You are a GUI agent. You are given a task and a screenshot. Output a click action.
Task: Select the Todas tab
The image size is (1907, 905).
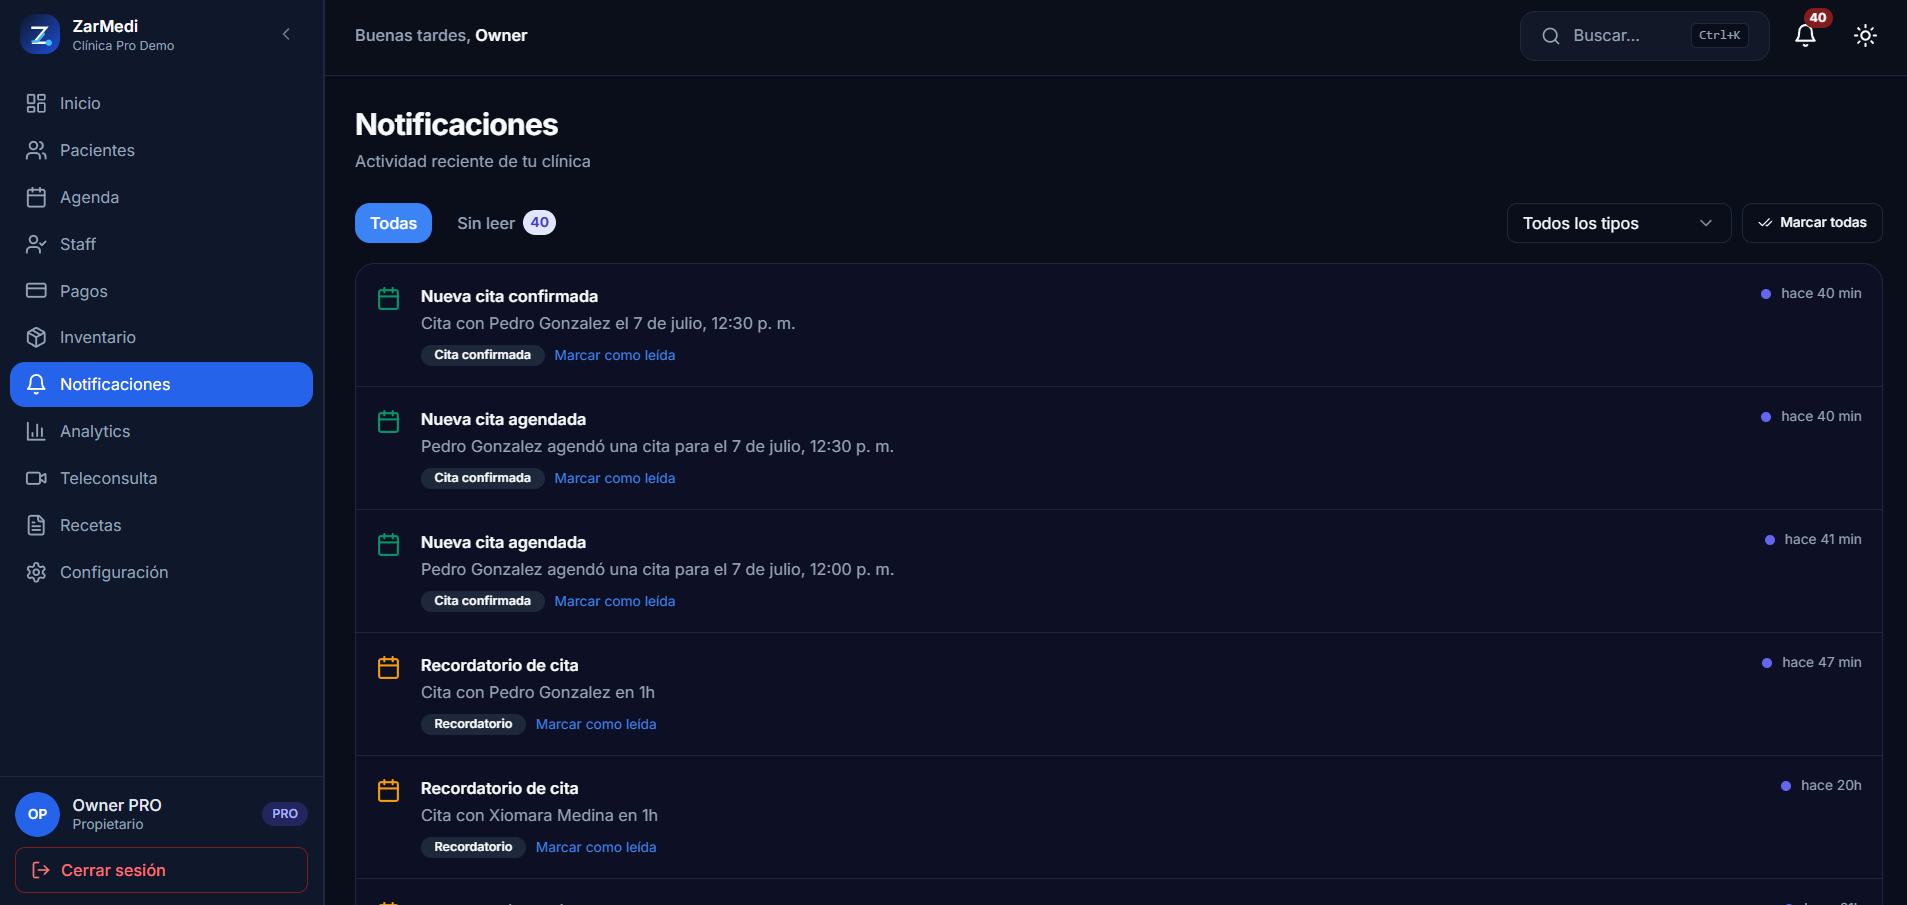tap(393, 223)
